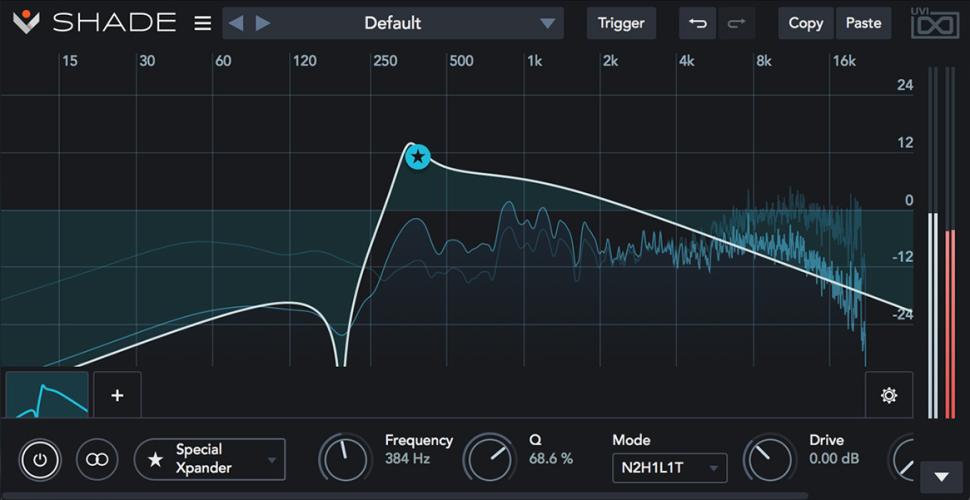
Task: Open the Special Xpander filter type dropdown
Action: pos(210,459)
